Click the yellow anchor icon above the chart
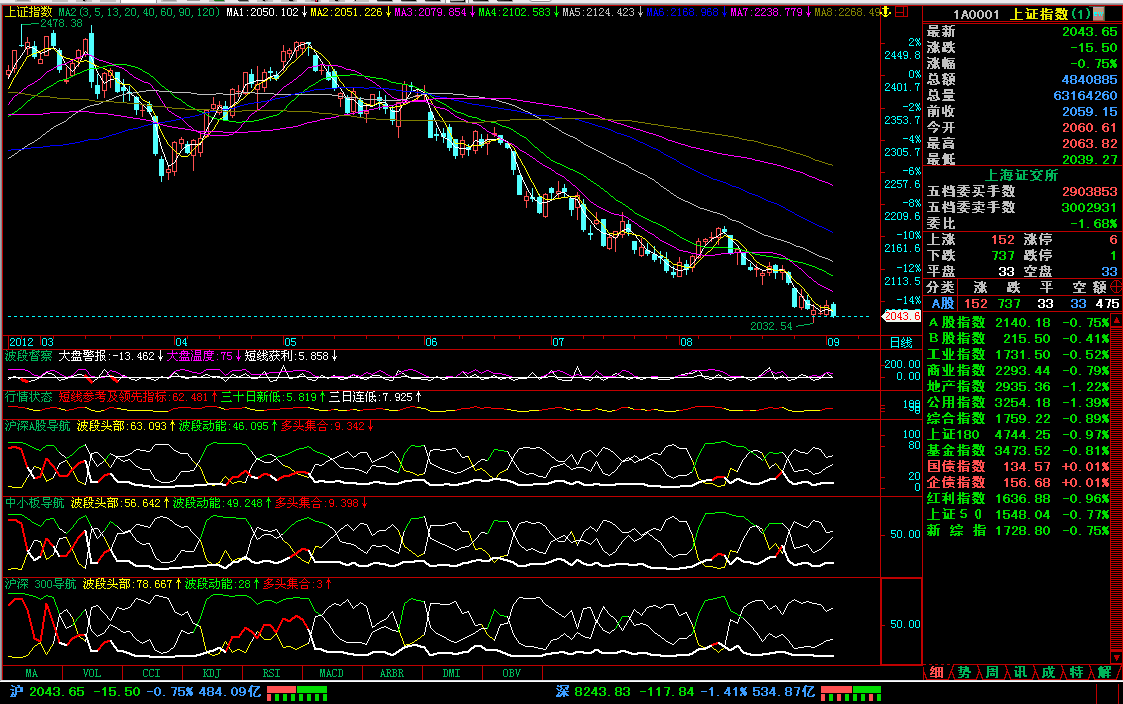 886,11
